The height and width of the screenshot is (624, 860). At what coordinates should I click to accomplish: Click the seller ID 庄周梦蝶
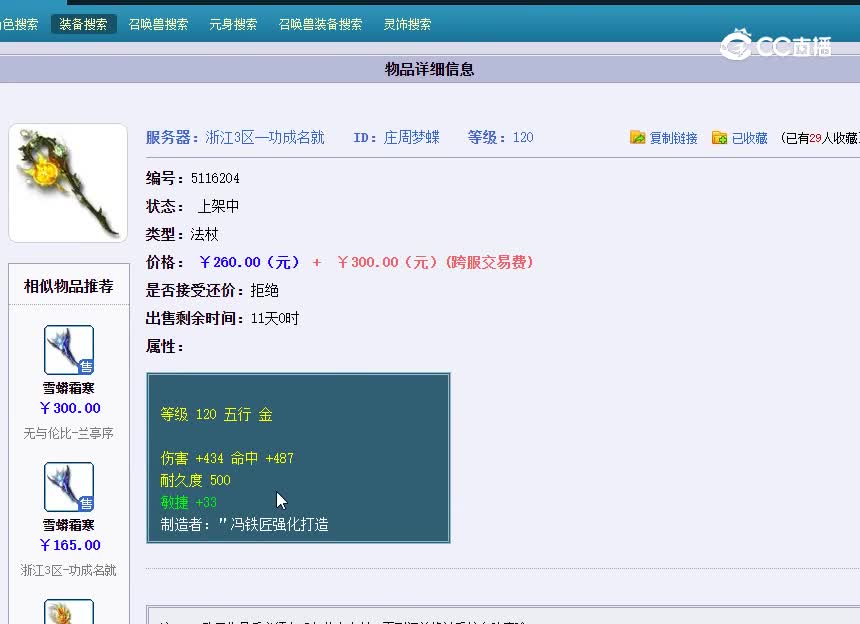[x=411, y=137]
